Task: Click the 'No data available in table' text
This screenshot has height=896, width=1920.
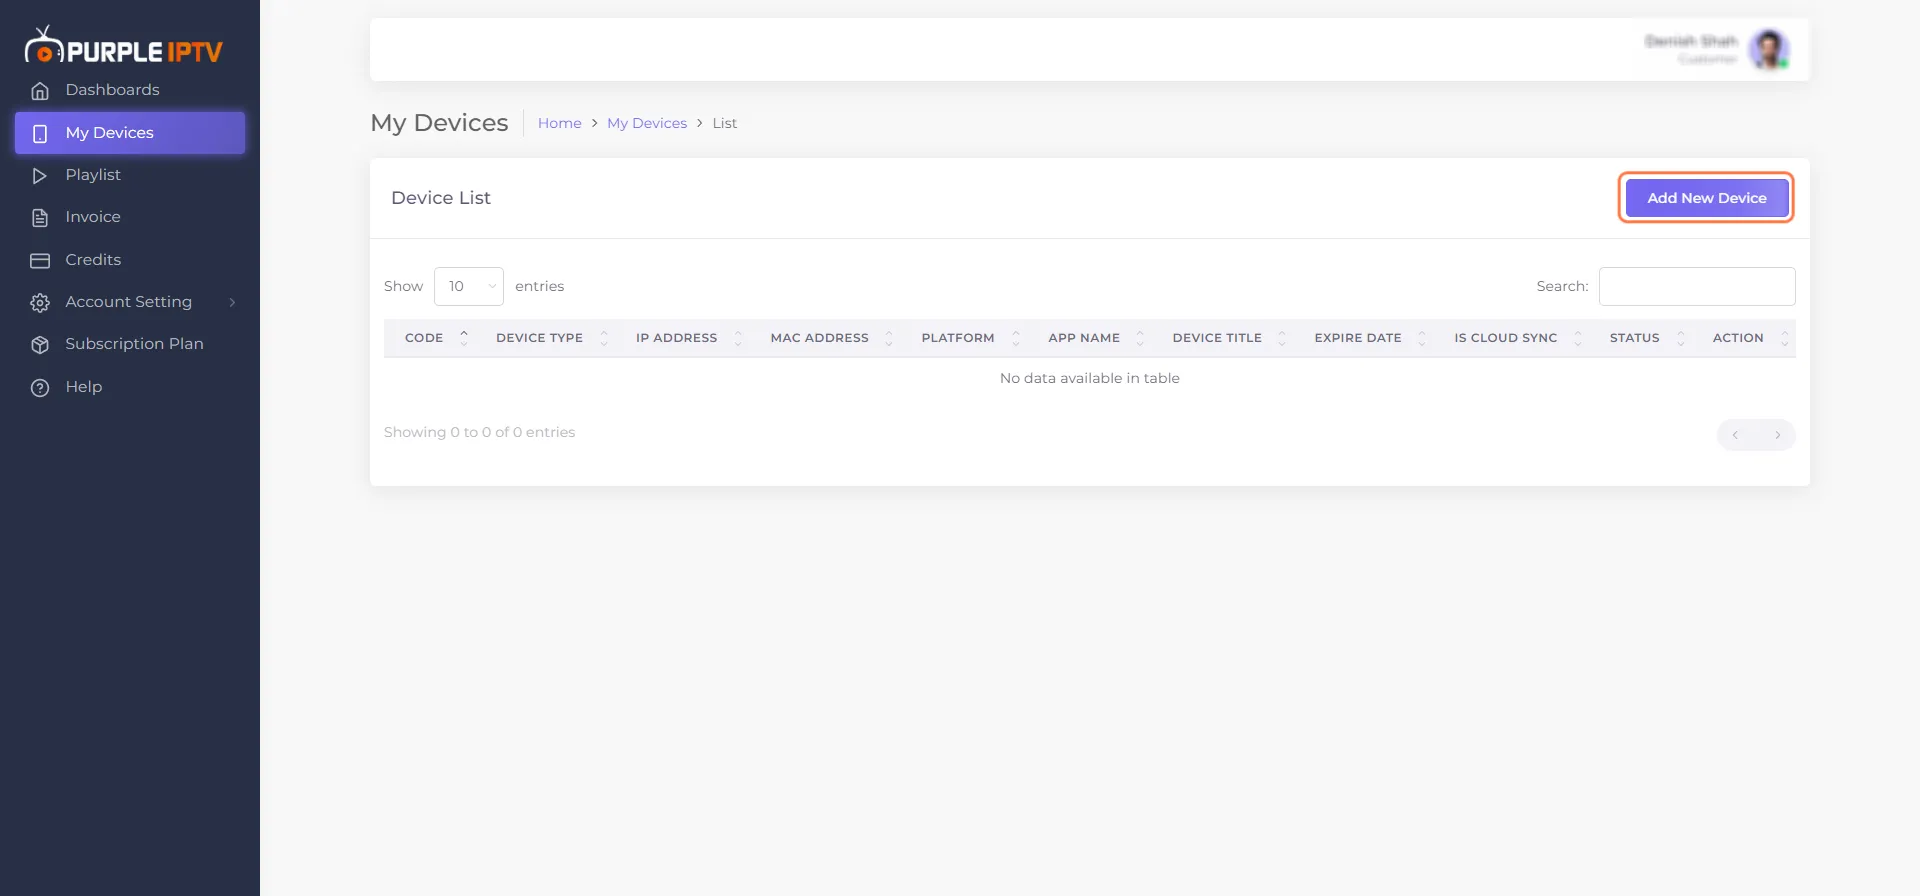Action: 1090,378
